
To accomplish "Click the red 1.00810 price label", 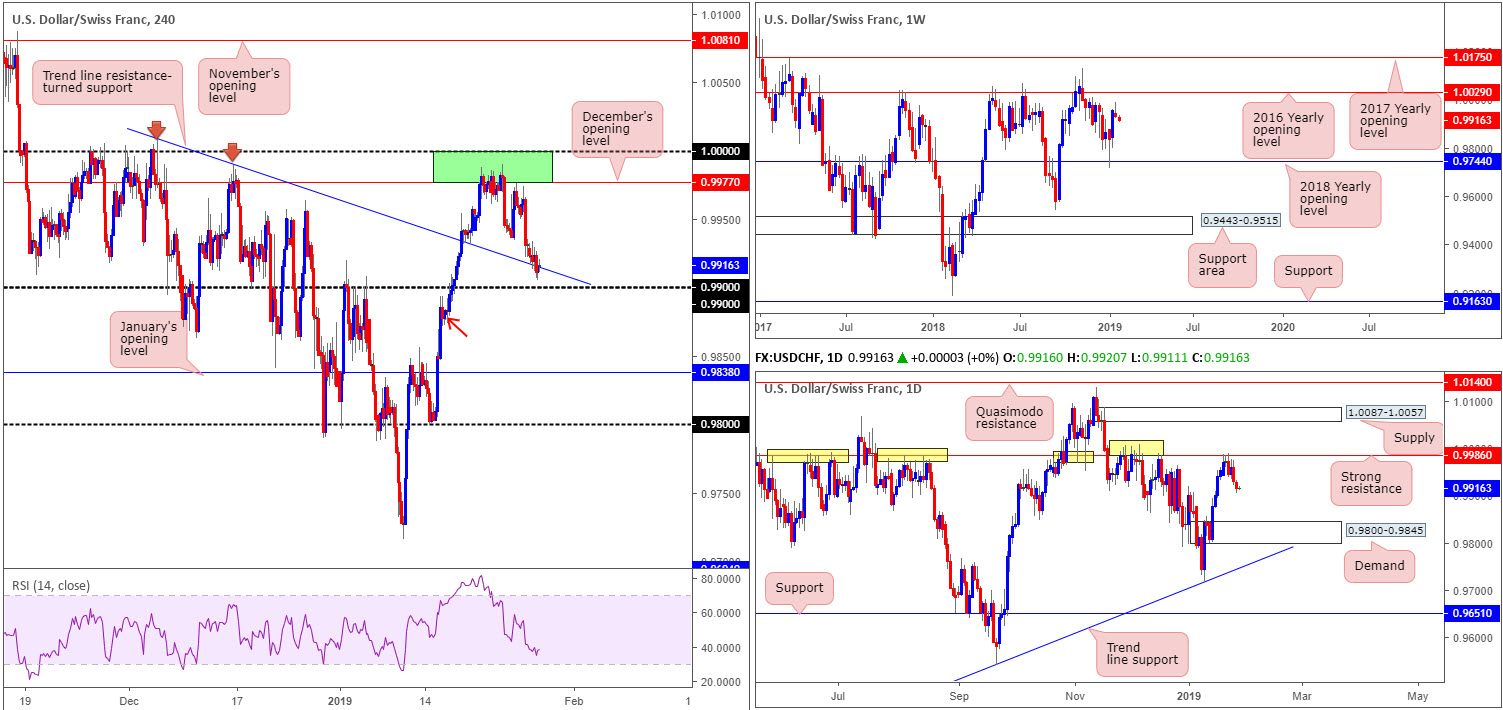I will (721, 40).
